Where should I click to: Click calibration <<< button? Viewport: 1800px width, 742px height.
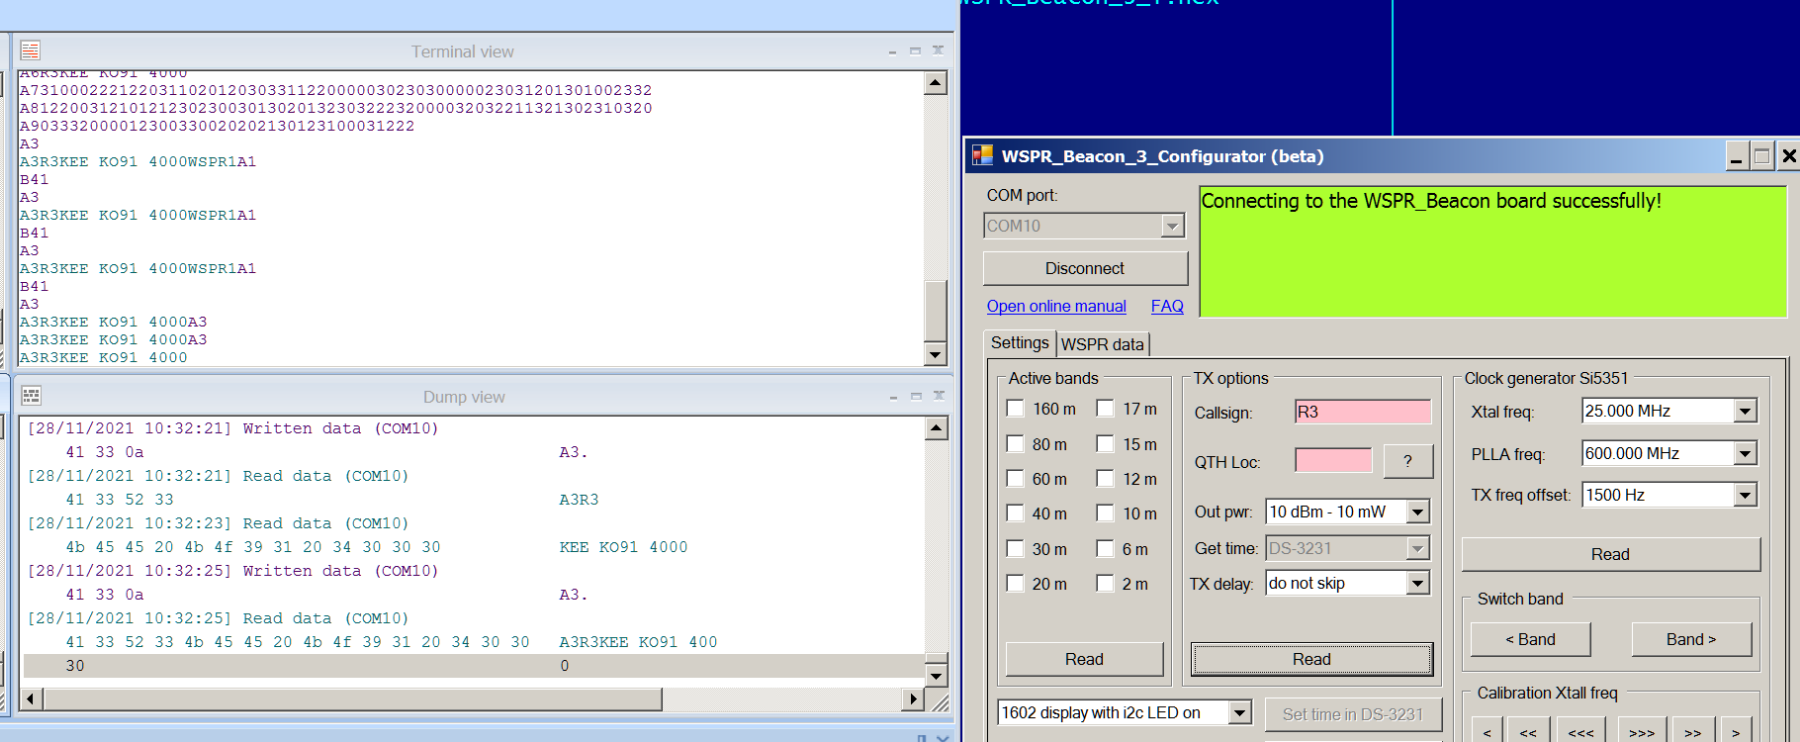1581,731
